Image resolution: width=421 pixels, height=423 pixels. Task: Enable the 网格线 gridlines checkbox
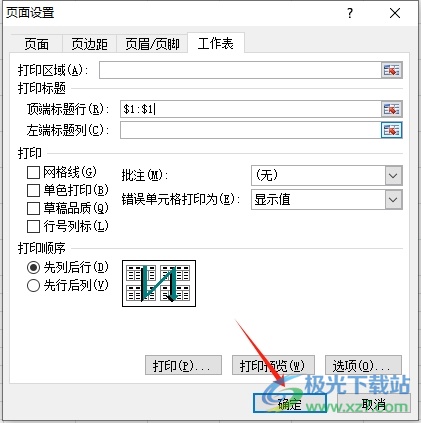[x=33, y=173]
